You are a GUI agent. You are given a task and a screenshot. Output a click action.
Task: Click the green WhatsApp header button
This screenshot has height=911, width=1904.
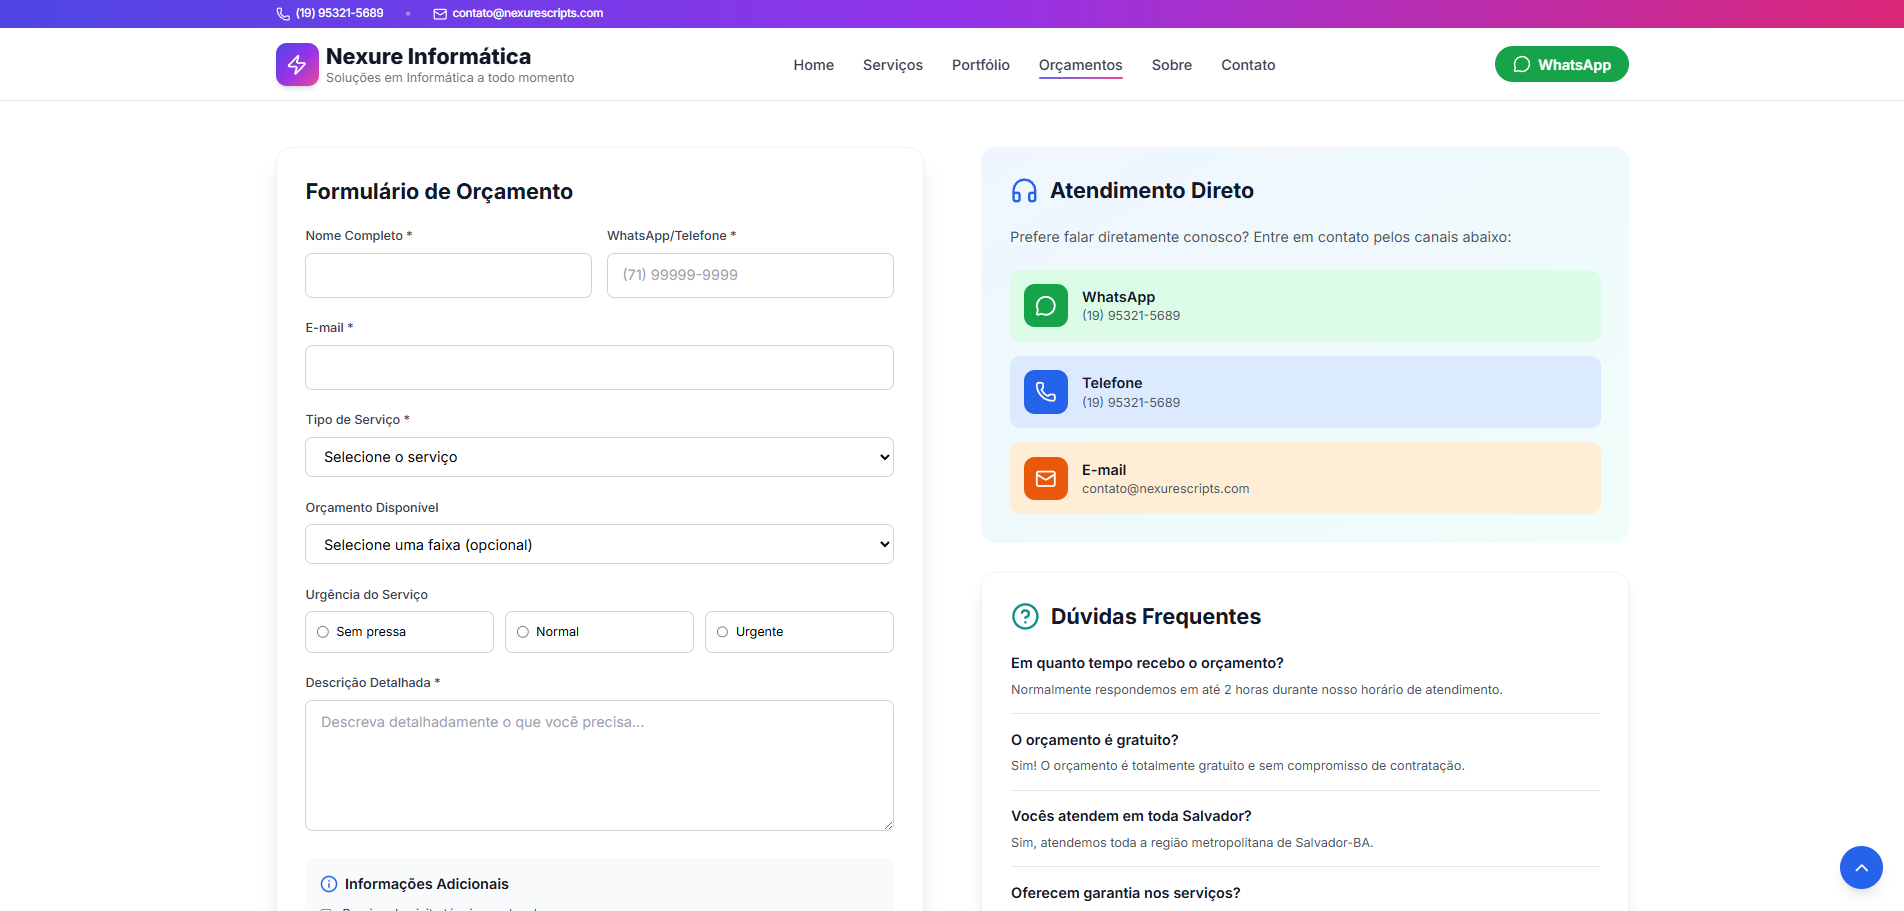click(1562, 64)
